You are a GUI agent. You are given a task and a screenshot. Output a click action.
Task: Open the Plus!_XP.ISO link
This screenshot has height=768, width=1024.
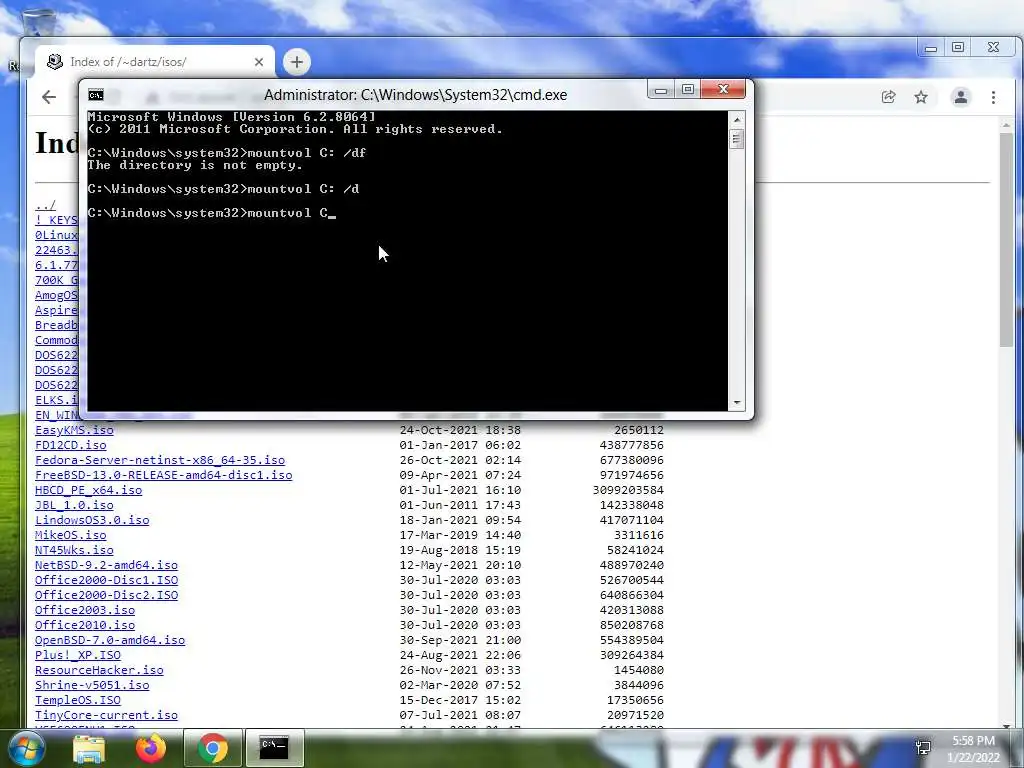pyautogui.click(x=78, y=656)
